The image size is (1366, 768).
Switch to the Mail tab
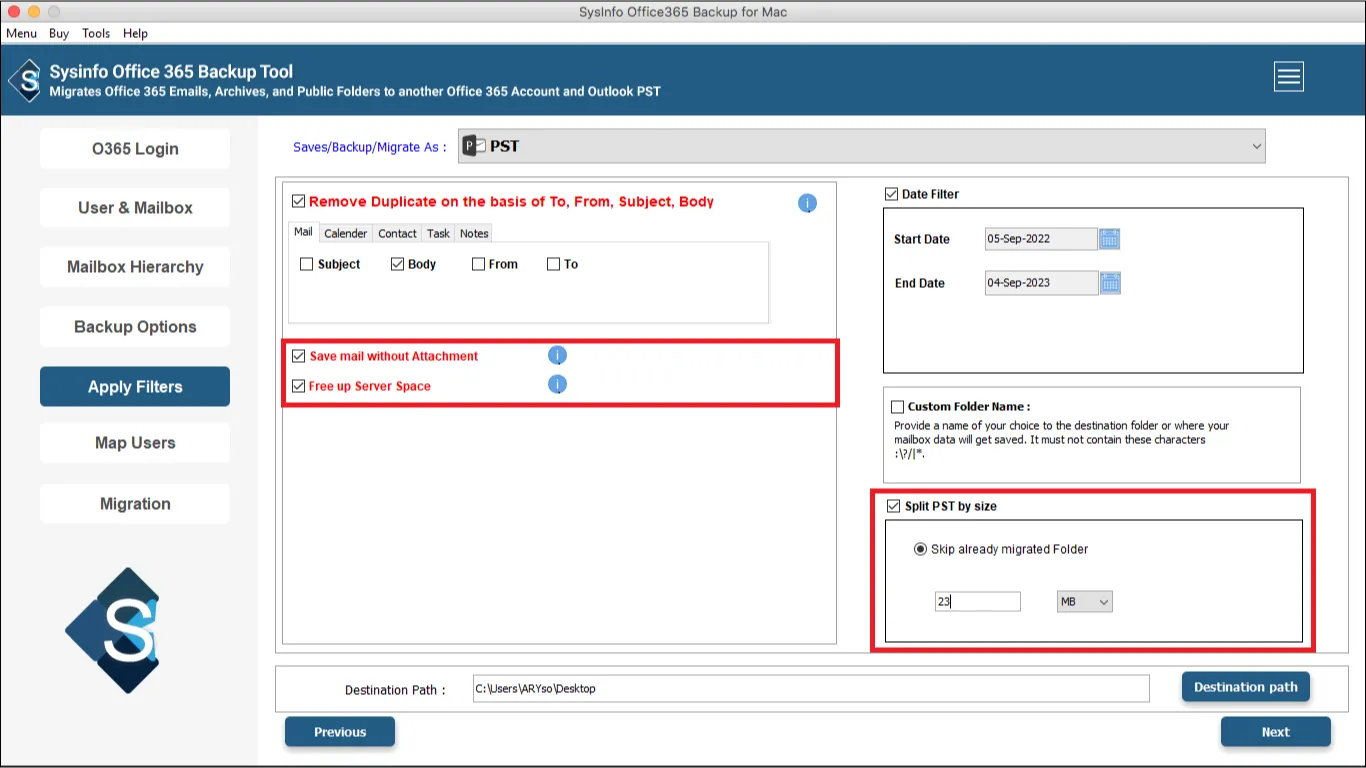point(303,232)
